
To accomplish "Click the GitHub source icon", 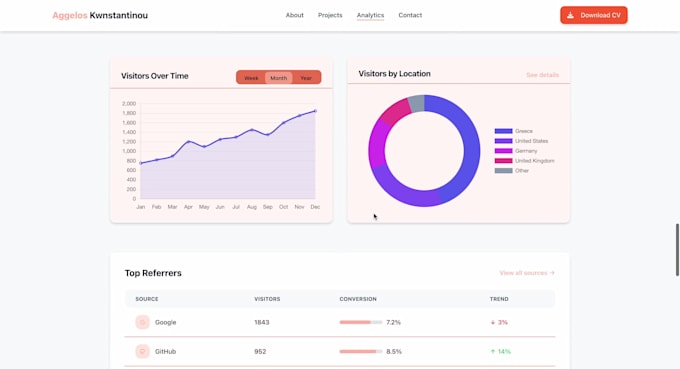I will 142,351.
